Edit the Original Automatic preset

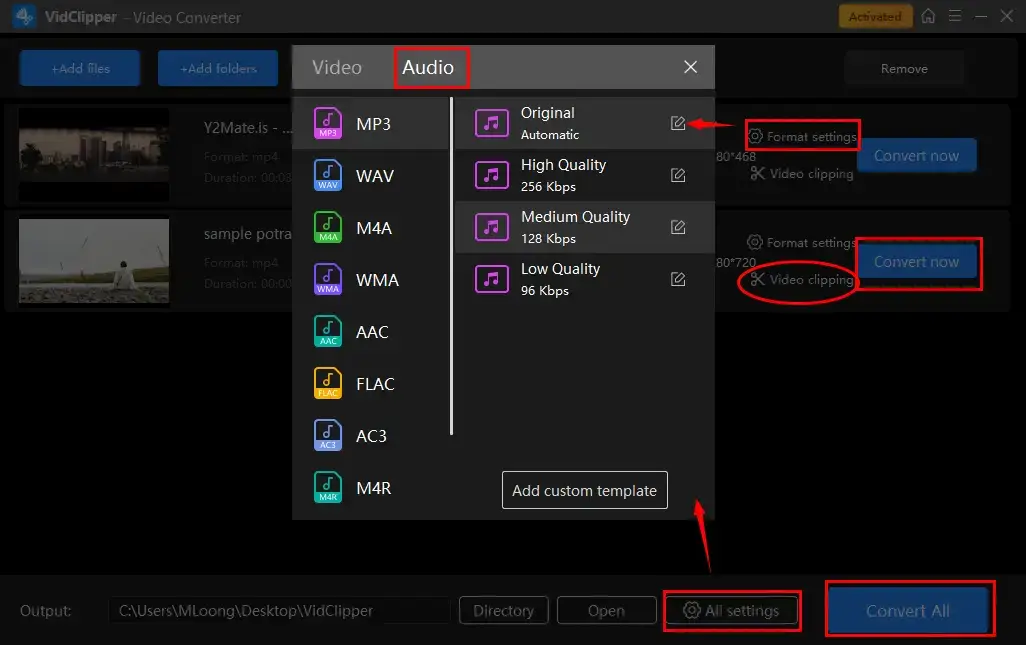coord(678,123)
